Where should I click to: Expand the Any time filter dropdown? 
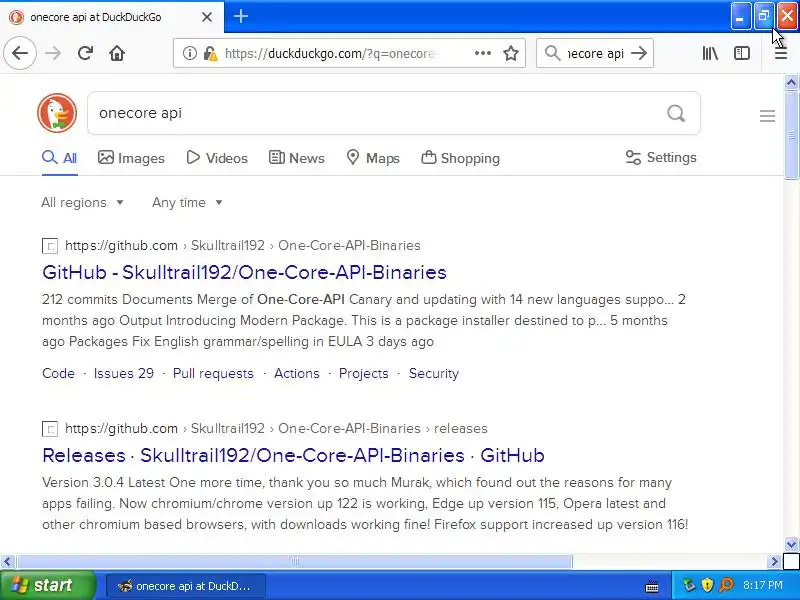[x=187, y=203]
